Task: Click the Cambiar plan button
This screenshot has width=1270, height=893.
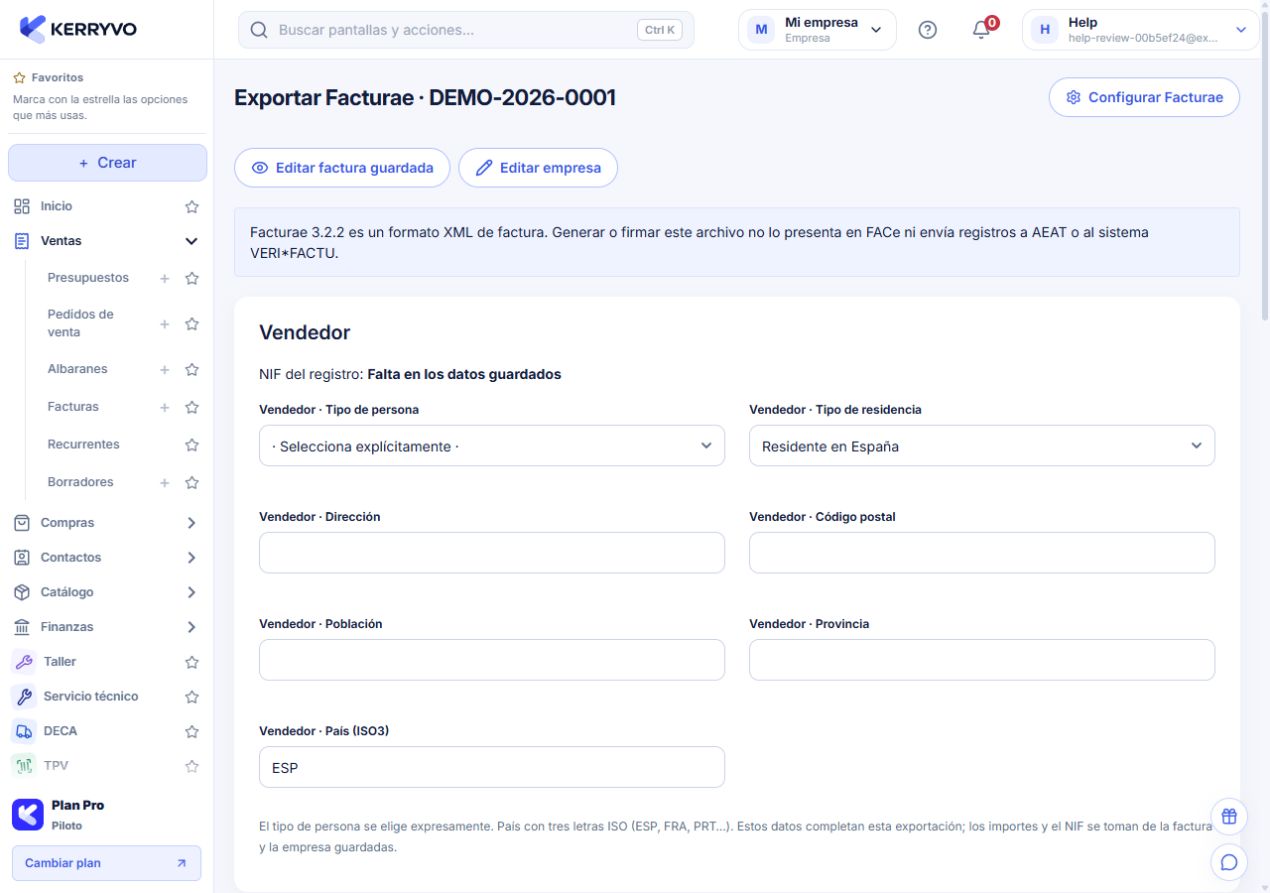Action: [x=106, y=863]
